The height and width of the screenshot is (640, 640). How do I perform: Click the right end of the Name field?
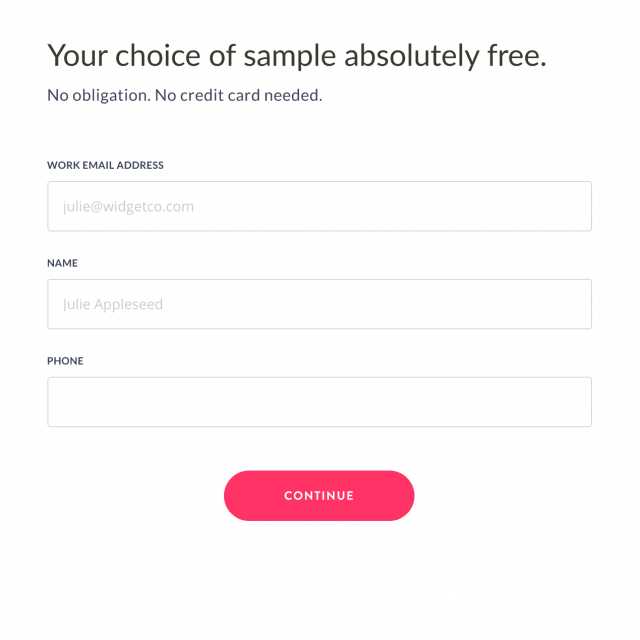570,304
